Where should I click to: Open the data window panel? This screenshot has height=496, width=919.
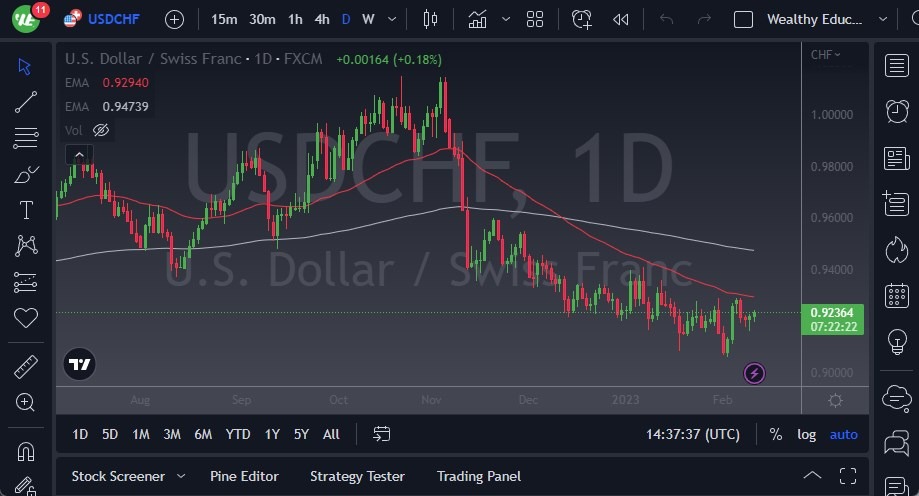tap(896, 203)
